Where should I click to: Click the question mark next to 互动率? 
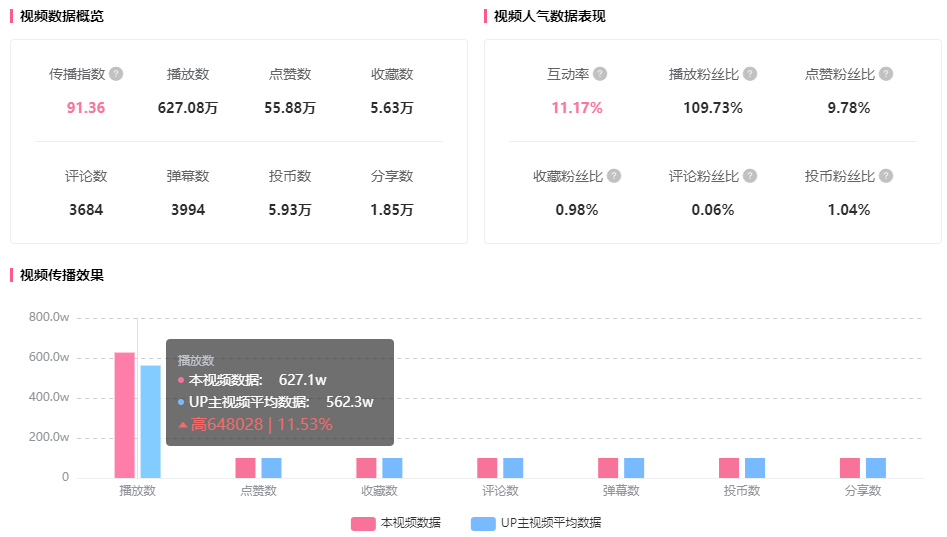pos(600,74)
